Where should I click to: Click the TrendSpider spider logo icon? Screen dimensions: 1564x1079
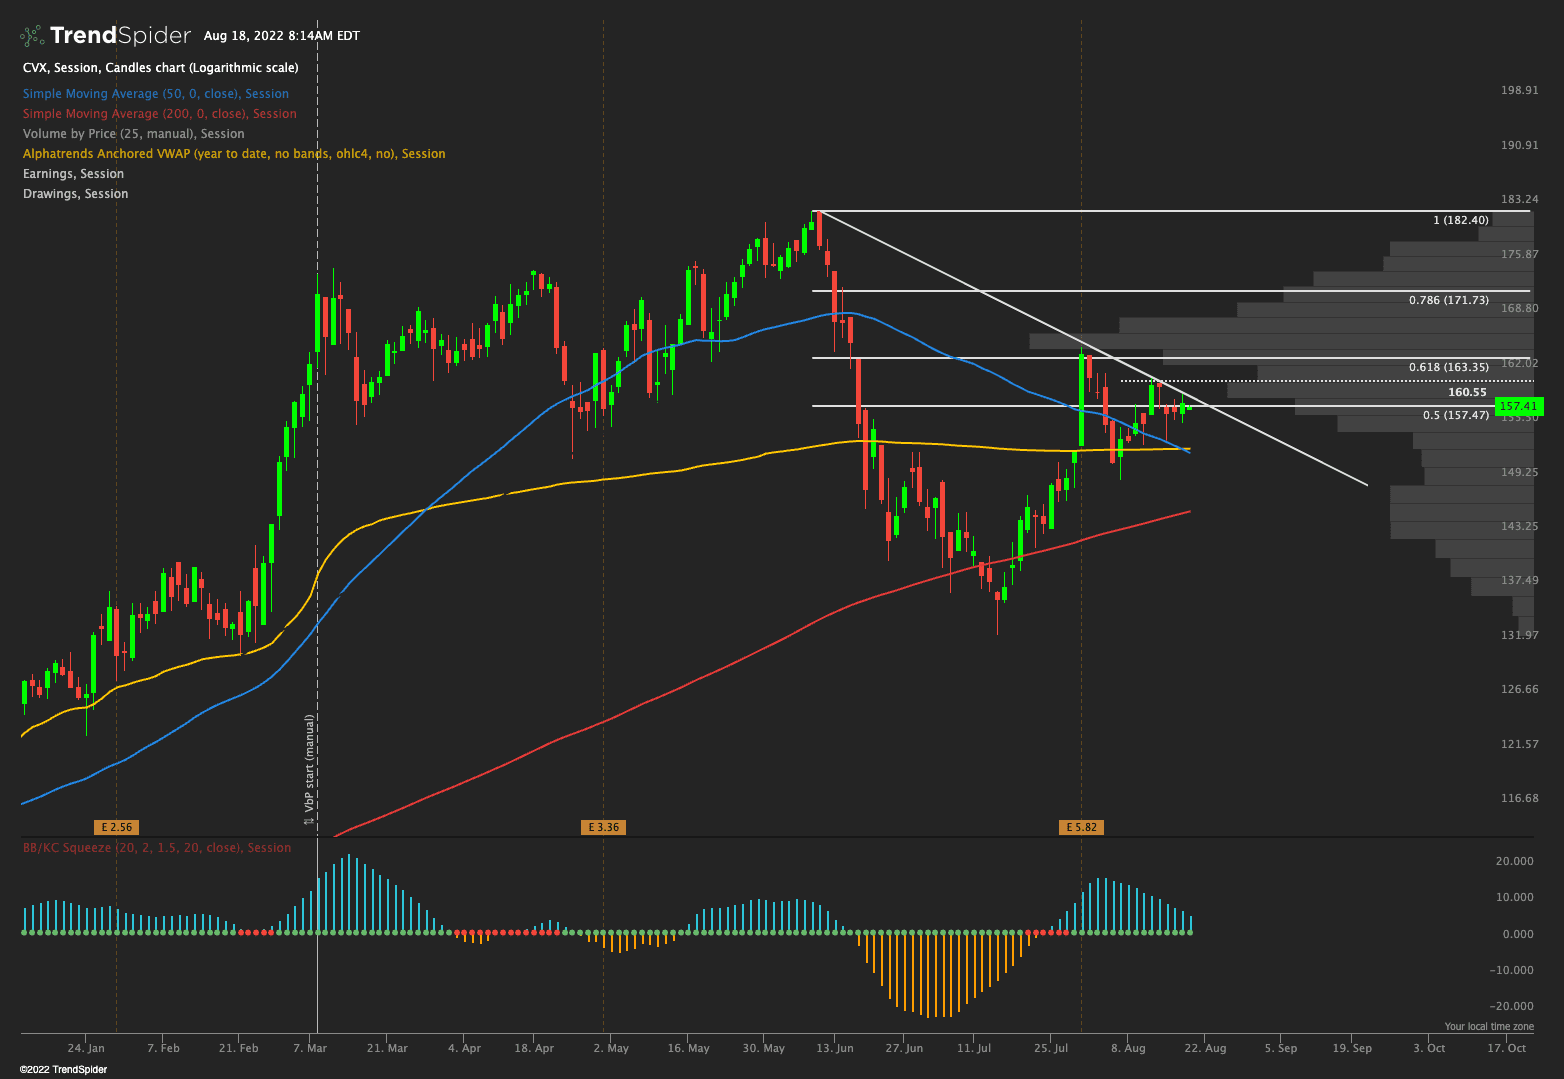coord(32,36)
